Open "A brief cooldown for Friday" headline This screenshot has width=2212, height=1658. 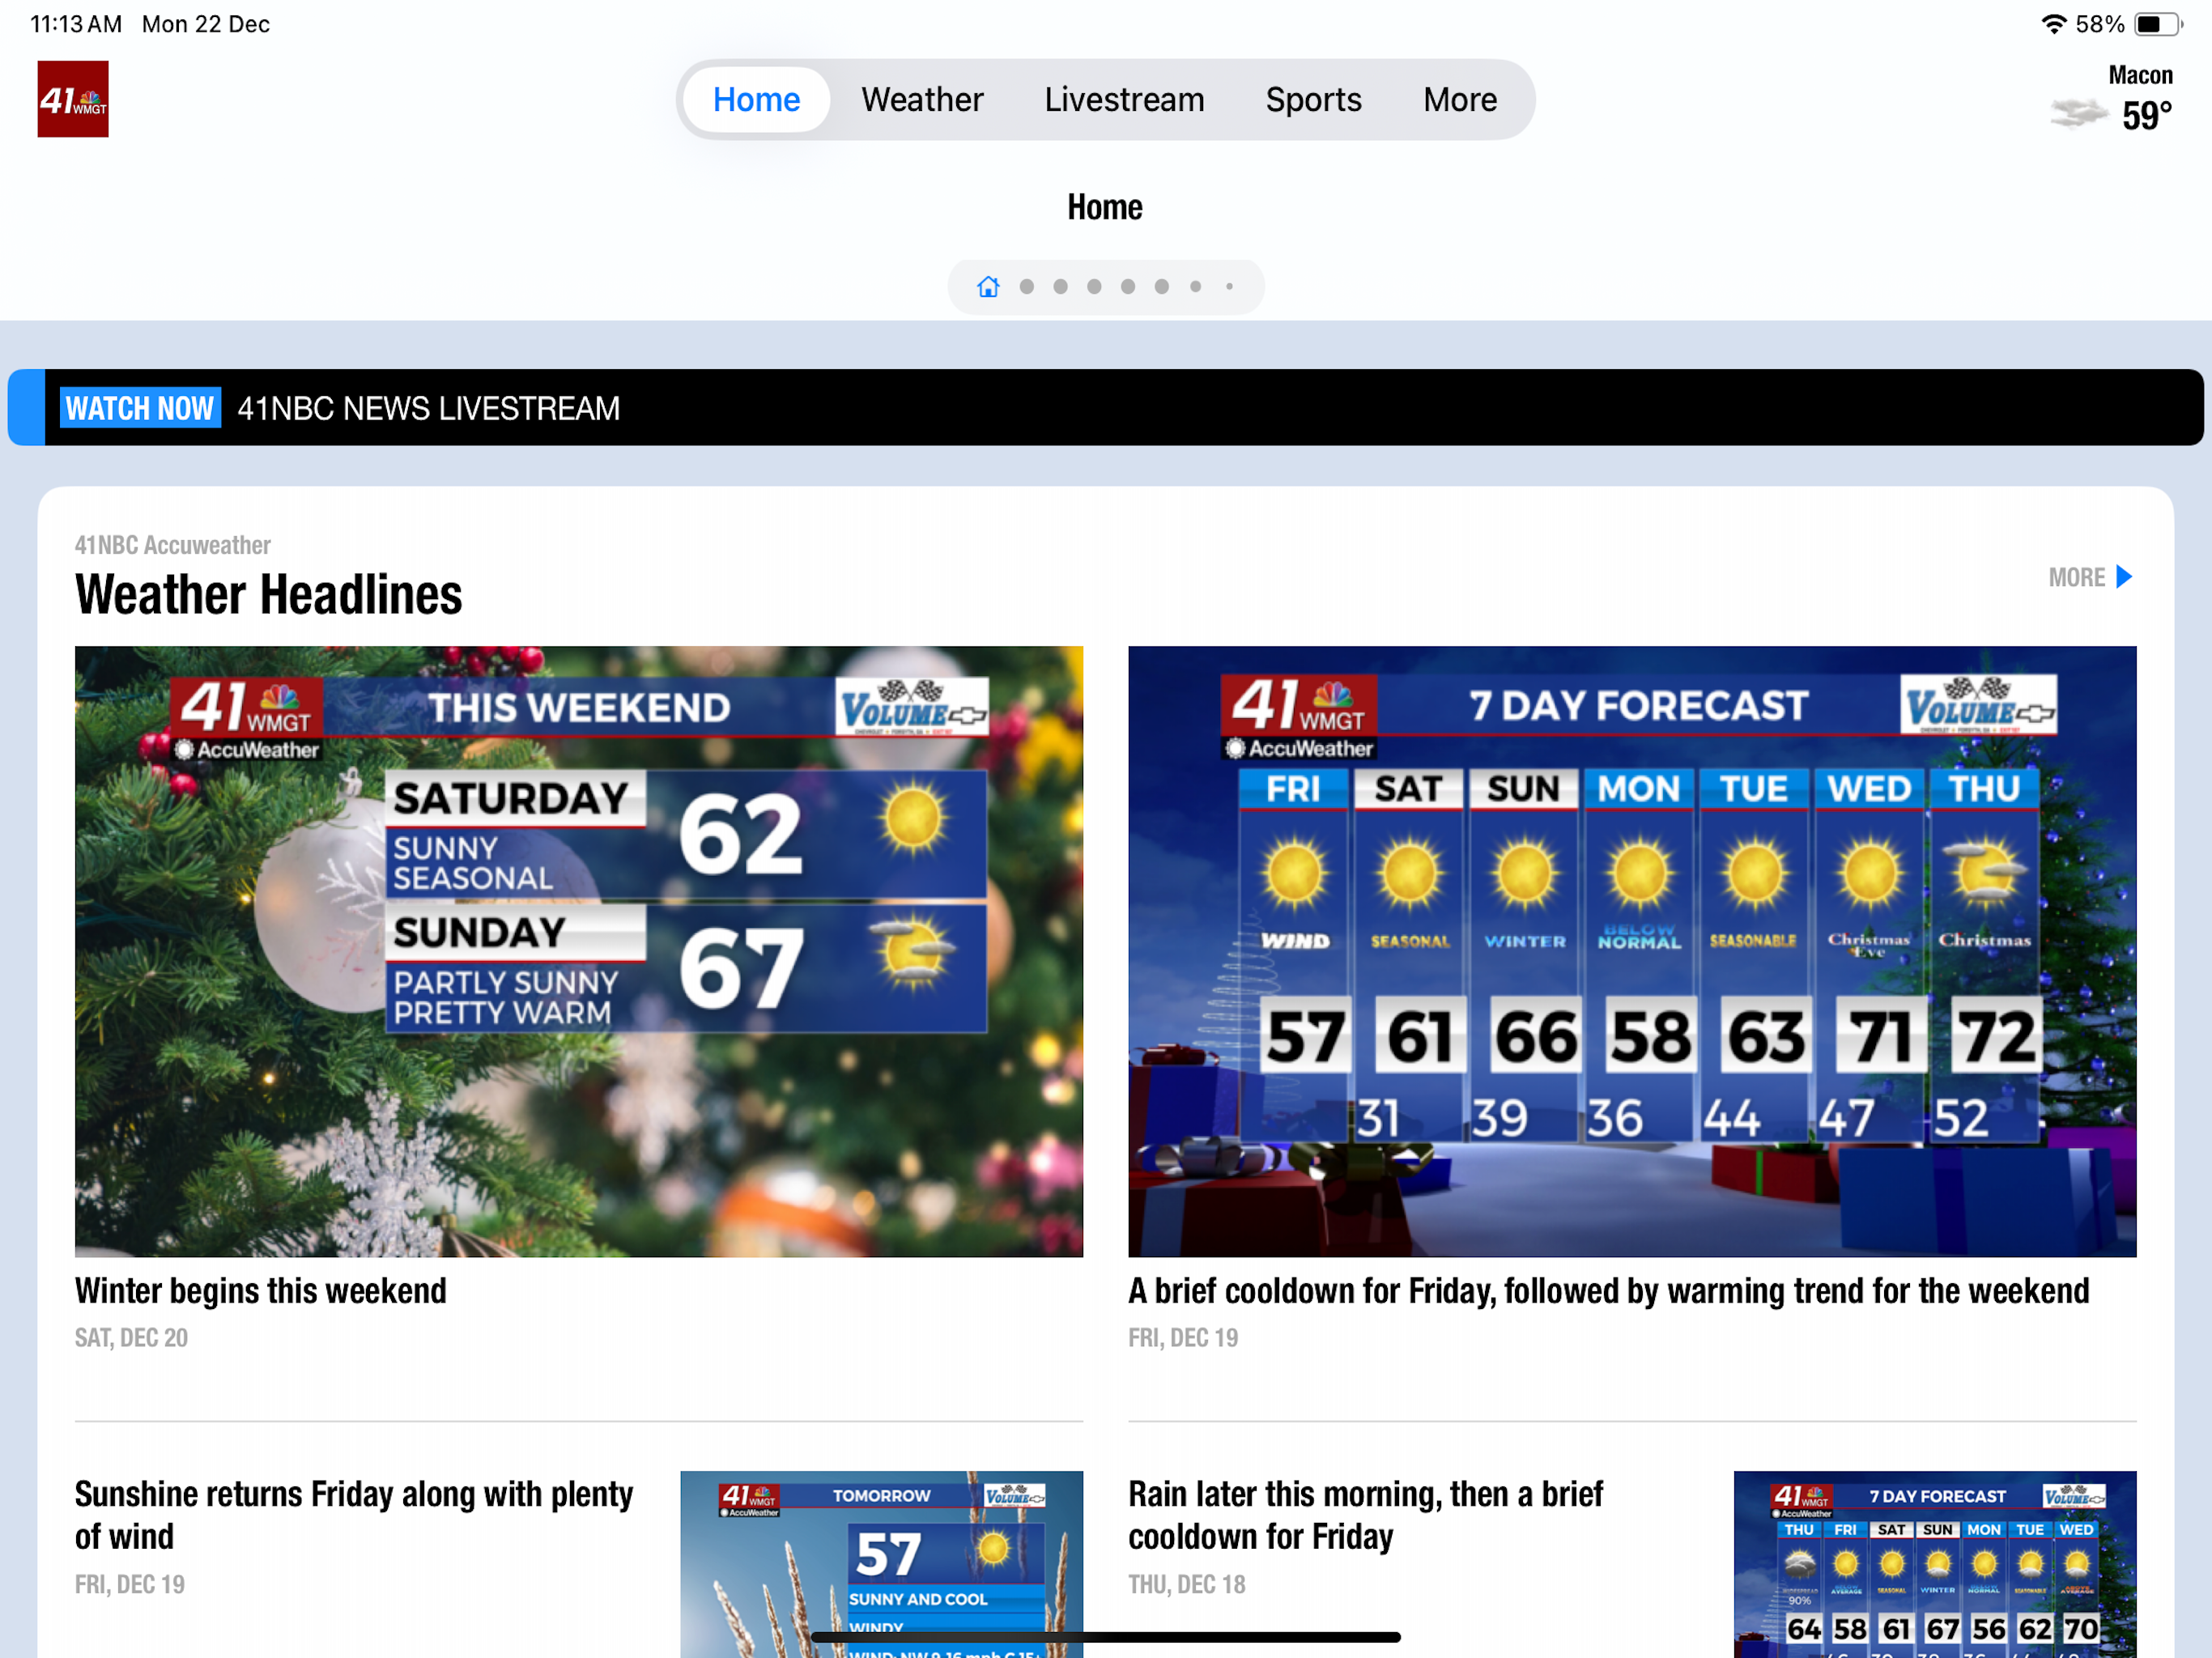pos(1608,1291)
